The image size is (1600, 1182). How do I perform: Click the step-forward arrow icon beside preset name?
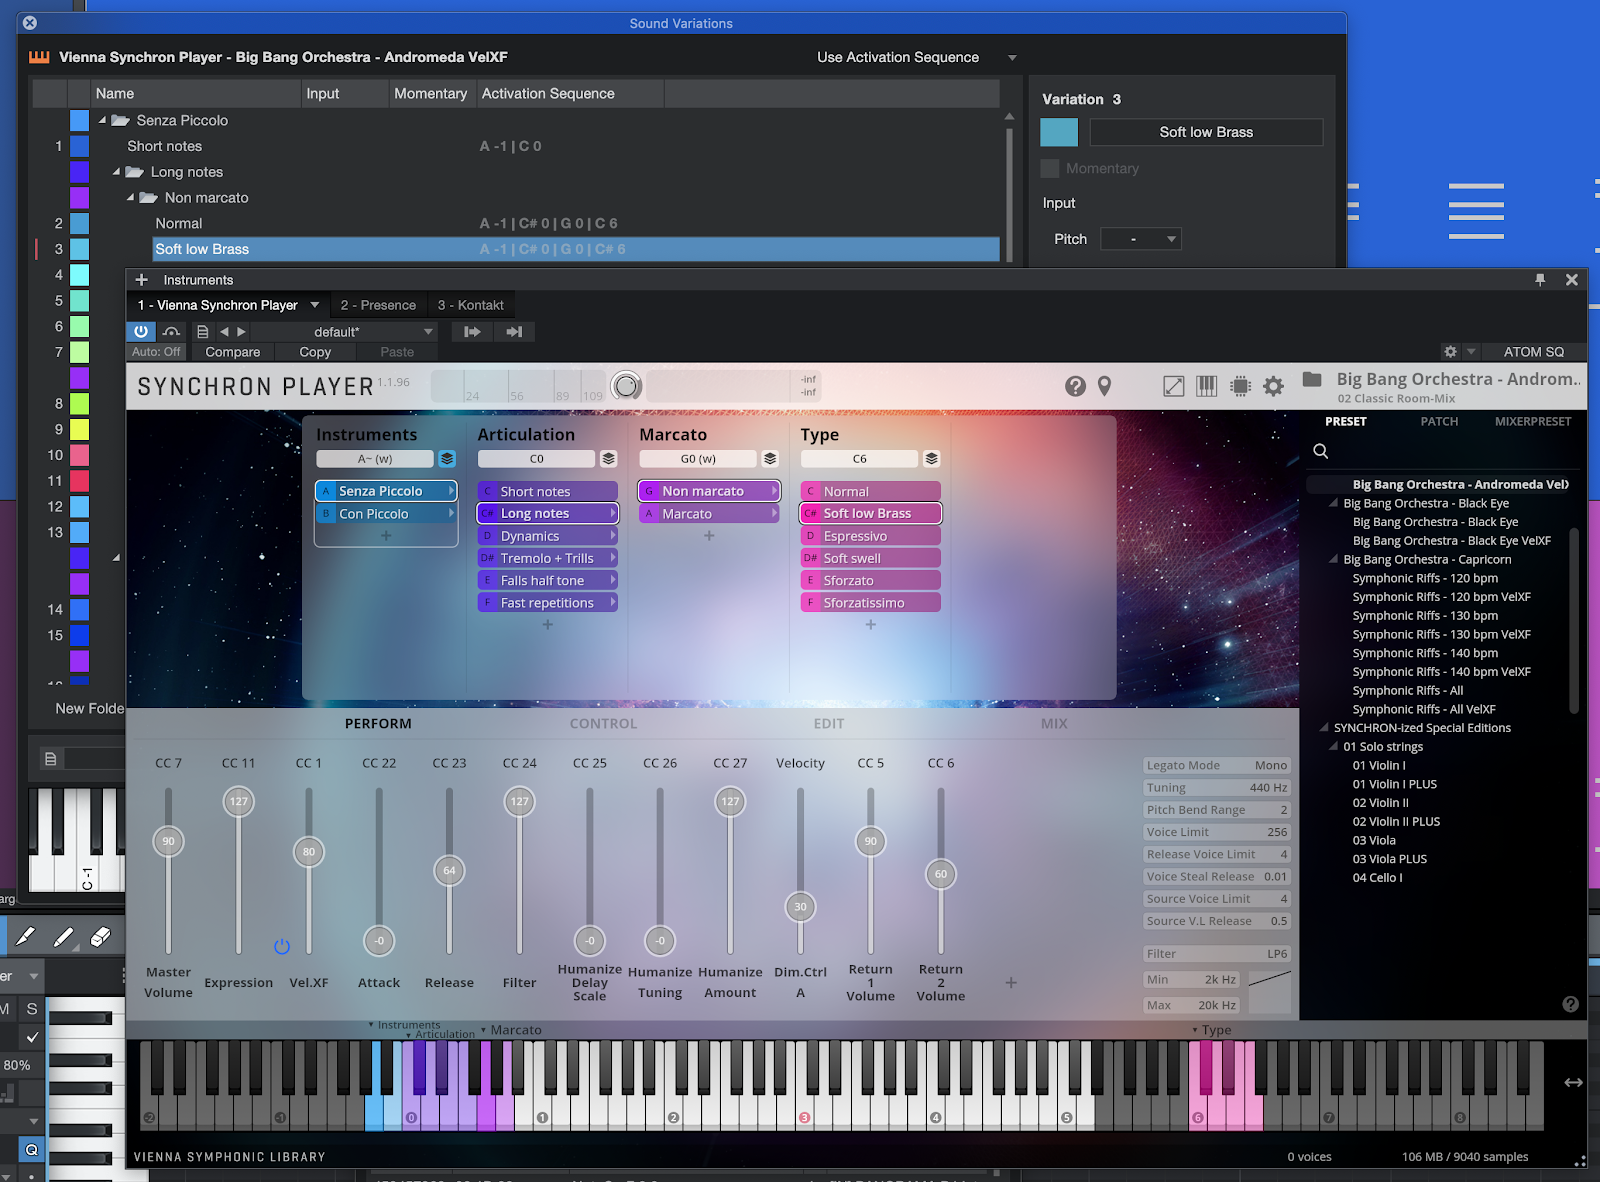(472, 332)
